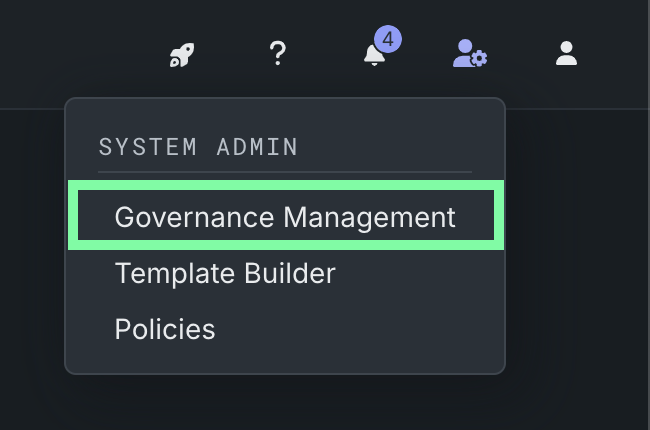Image resolution: width=650 pixels, height=430 pixels.
Task: Click the notification badge showing 4
Action: pyautogui.click(x=387, y=40)
